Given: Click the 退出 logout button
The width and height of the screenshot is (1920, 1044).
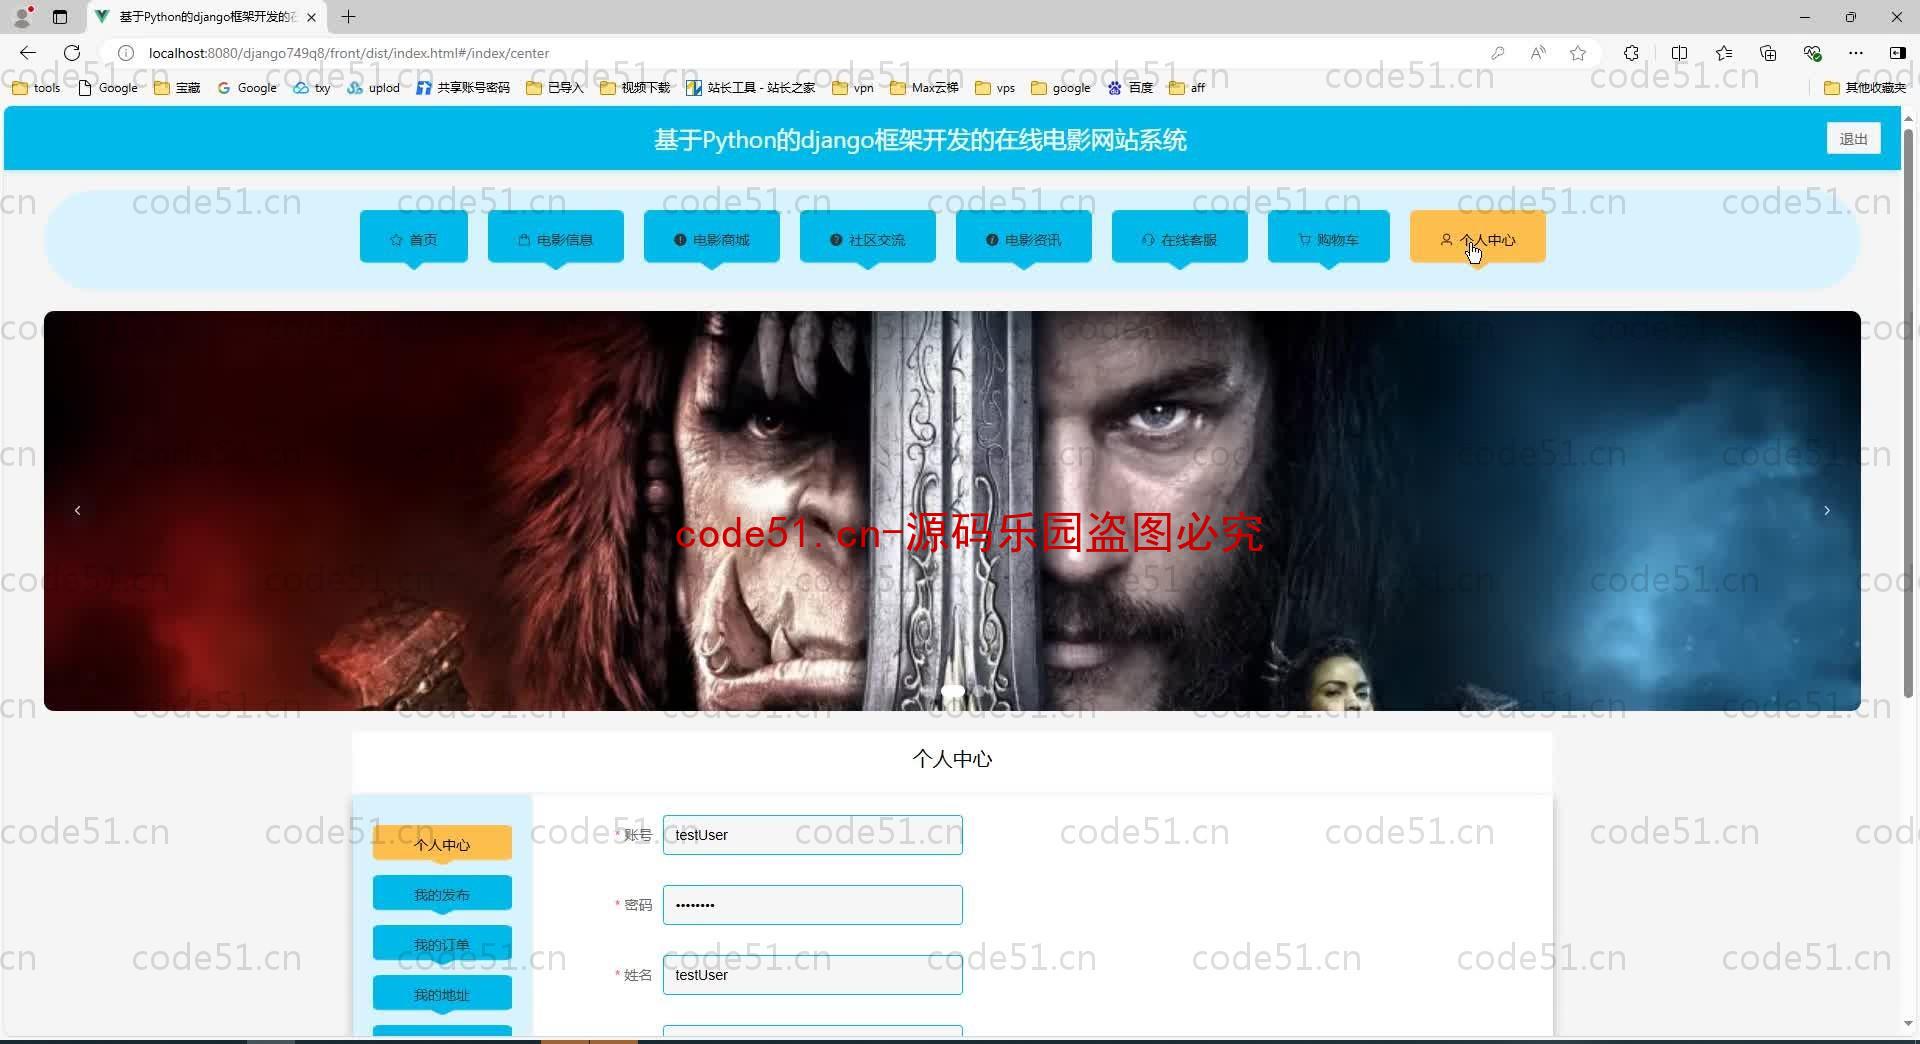Looking at the screenshot, I should pyautogui.click(x=1853, y=139).
